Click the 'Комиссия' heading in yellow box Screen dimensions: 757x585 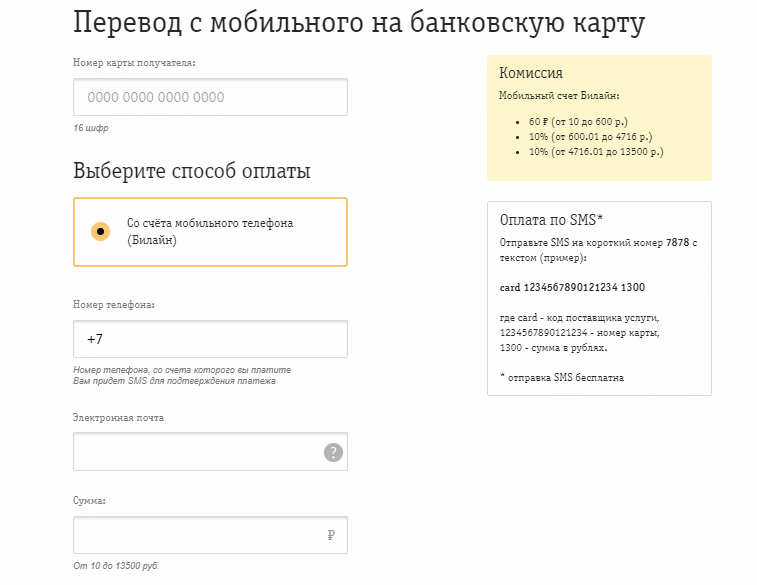[x=531, y=73]
